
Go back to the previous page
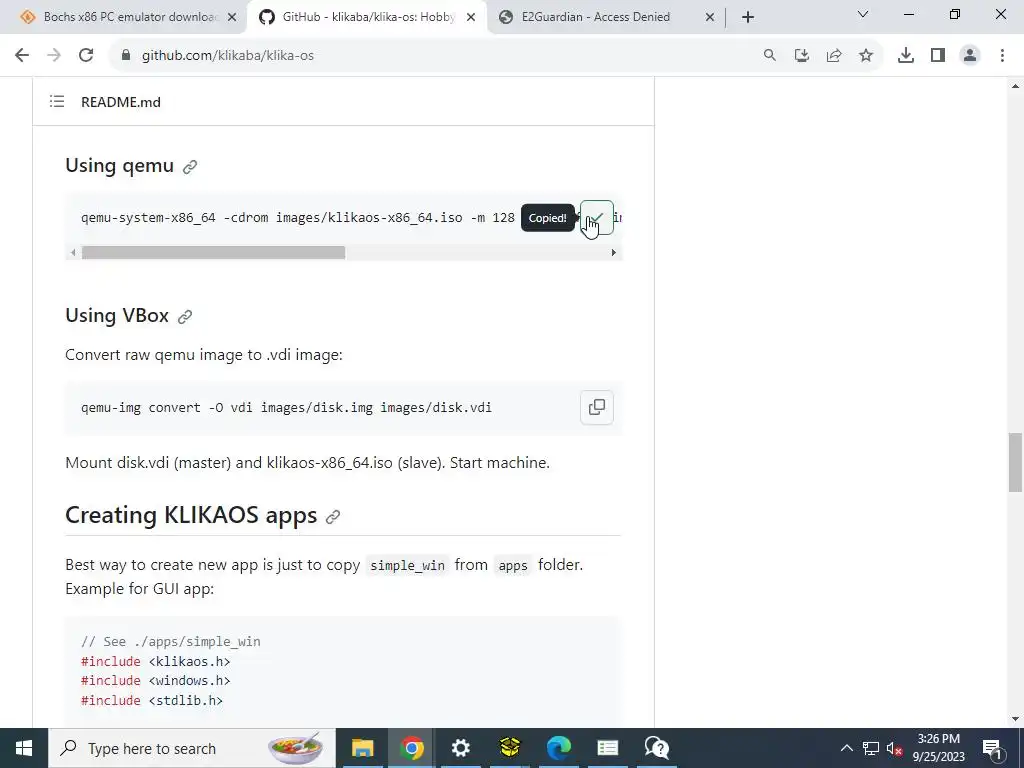click(x=22, y=56)
